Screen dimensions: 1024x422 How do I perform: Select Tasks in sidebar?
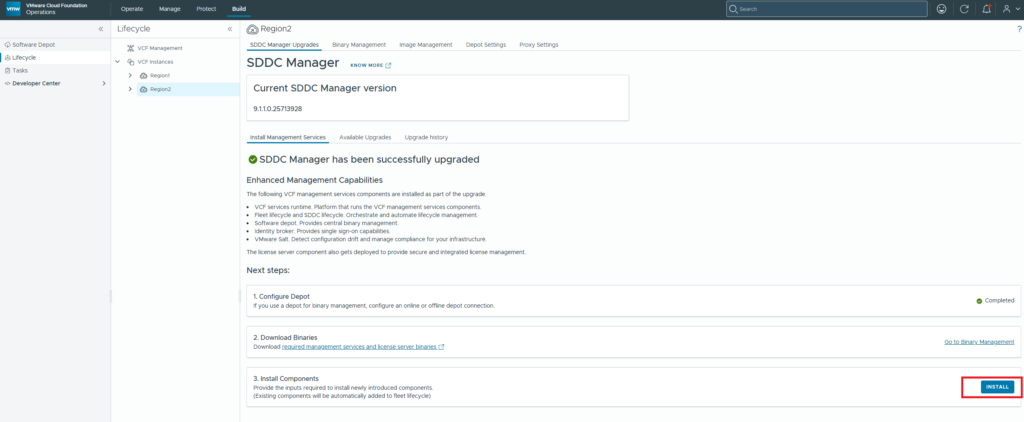coord(20,70)
